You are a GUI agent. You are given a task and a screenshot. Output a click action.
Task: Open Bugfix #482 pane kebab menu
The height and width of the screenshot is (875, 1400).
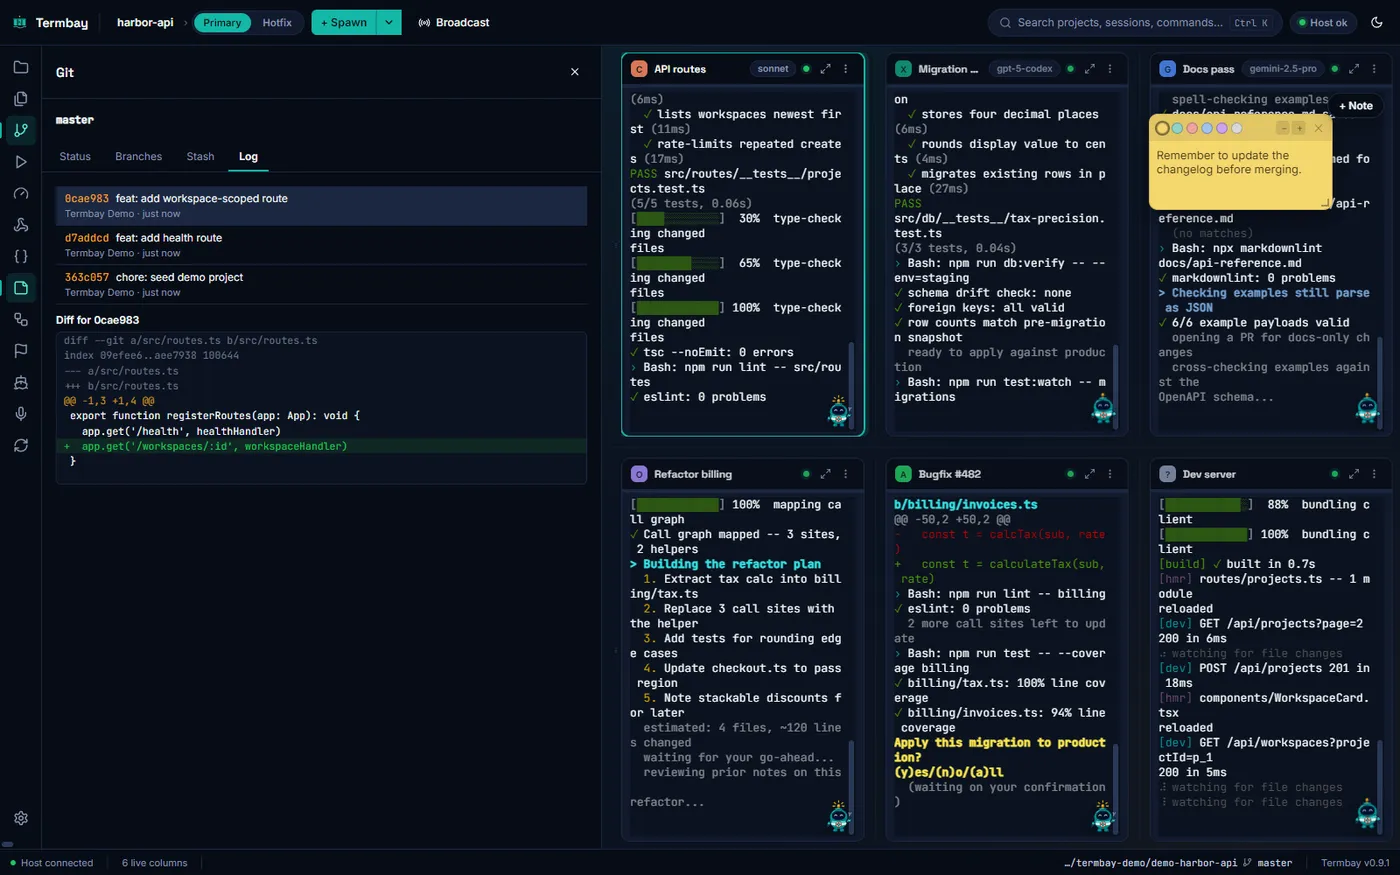[x=1110, y=474]
